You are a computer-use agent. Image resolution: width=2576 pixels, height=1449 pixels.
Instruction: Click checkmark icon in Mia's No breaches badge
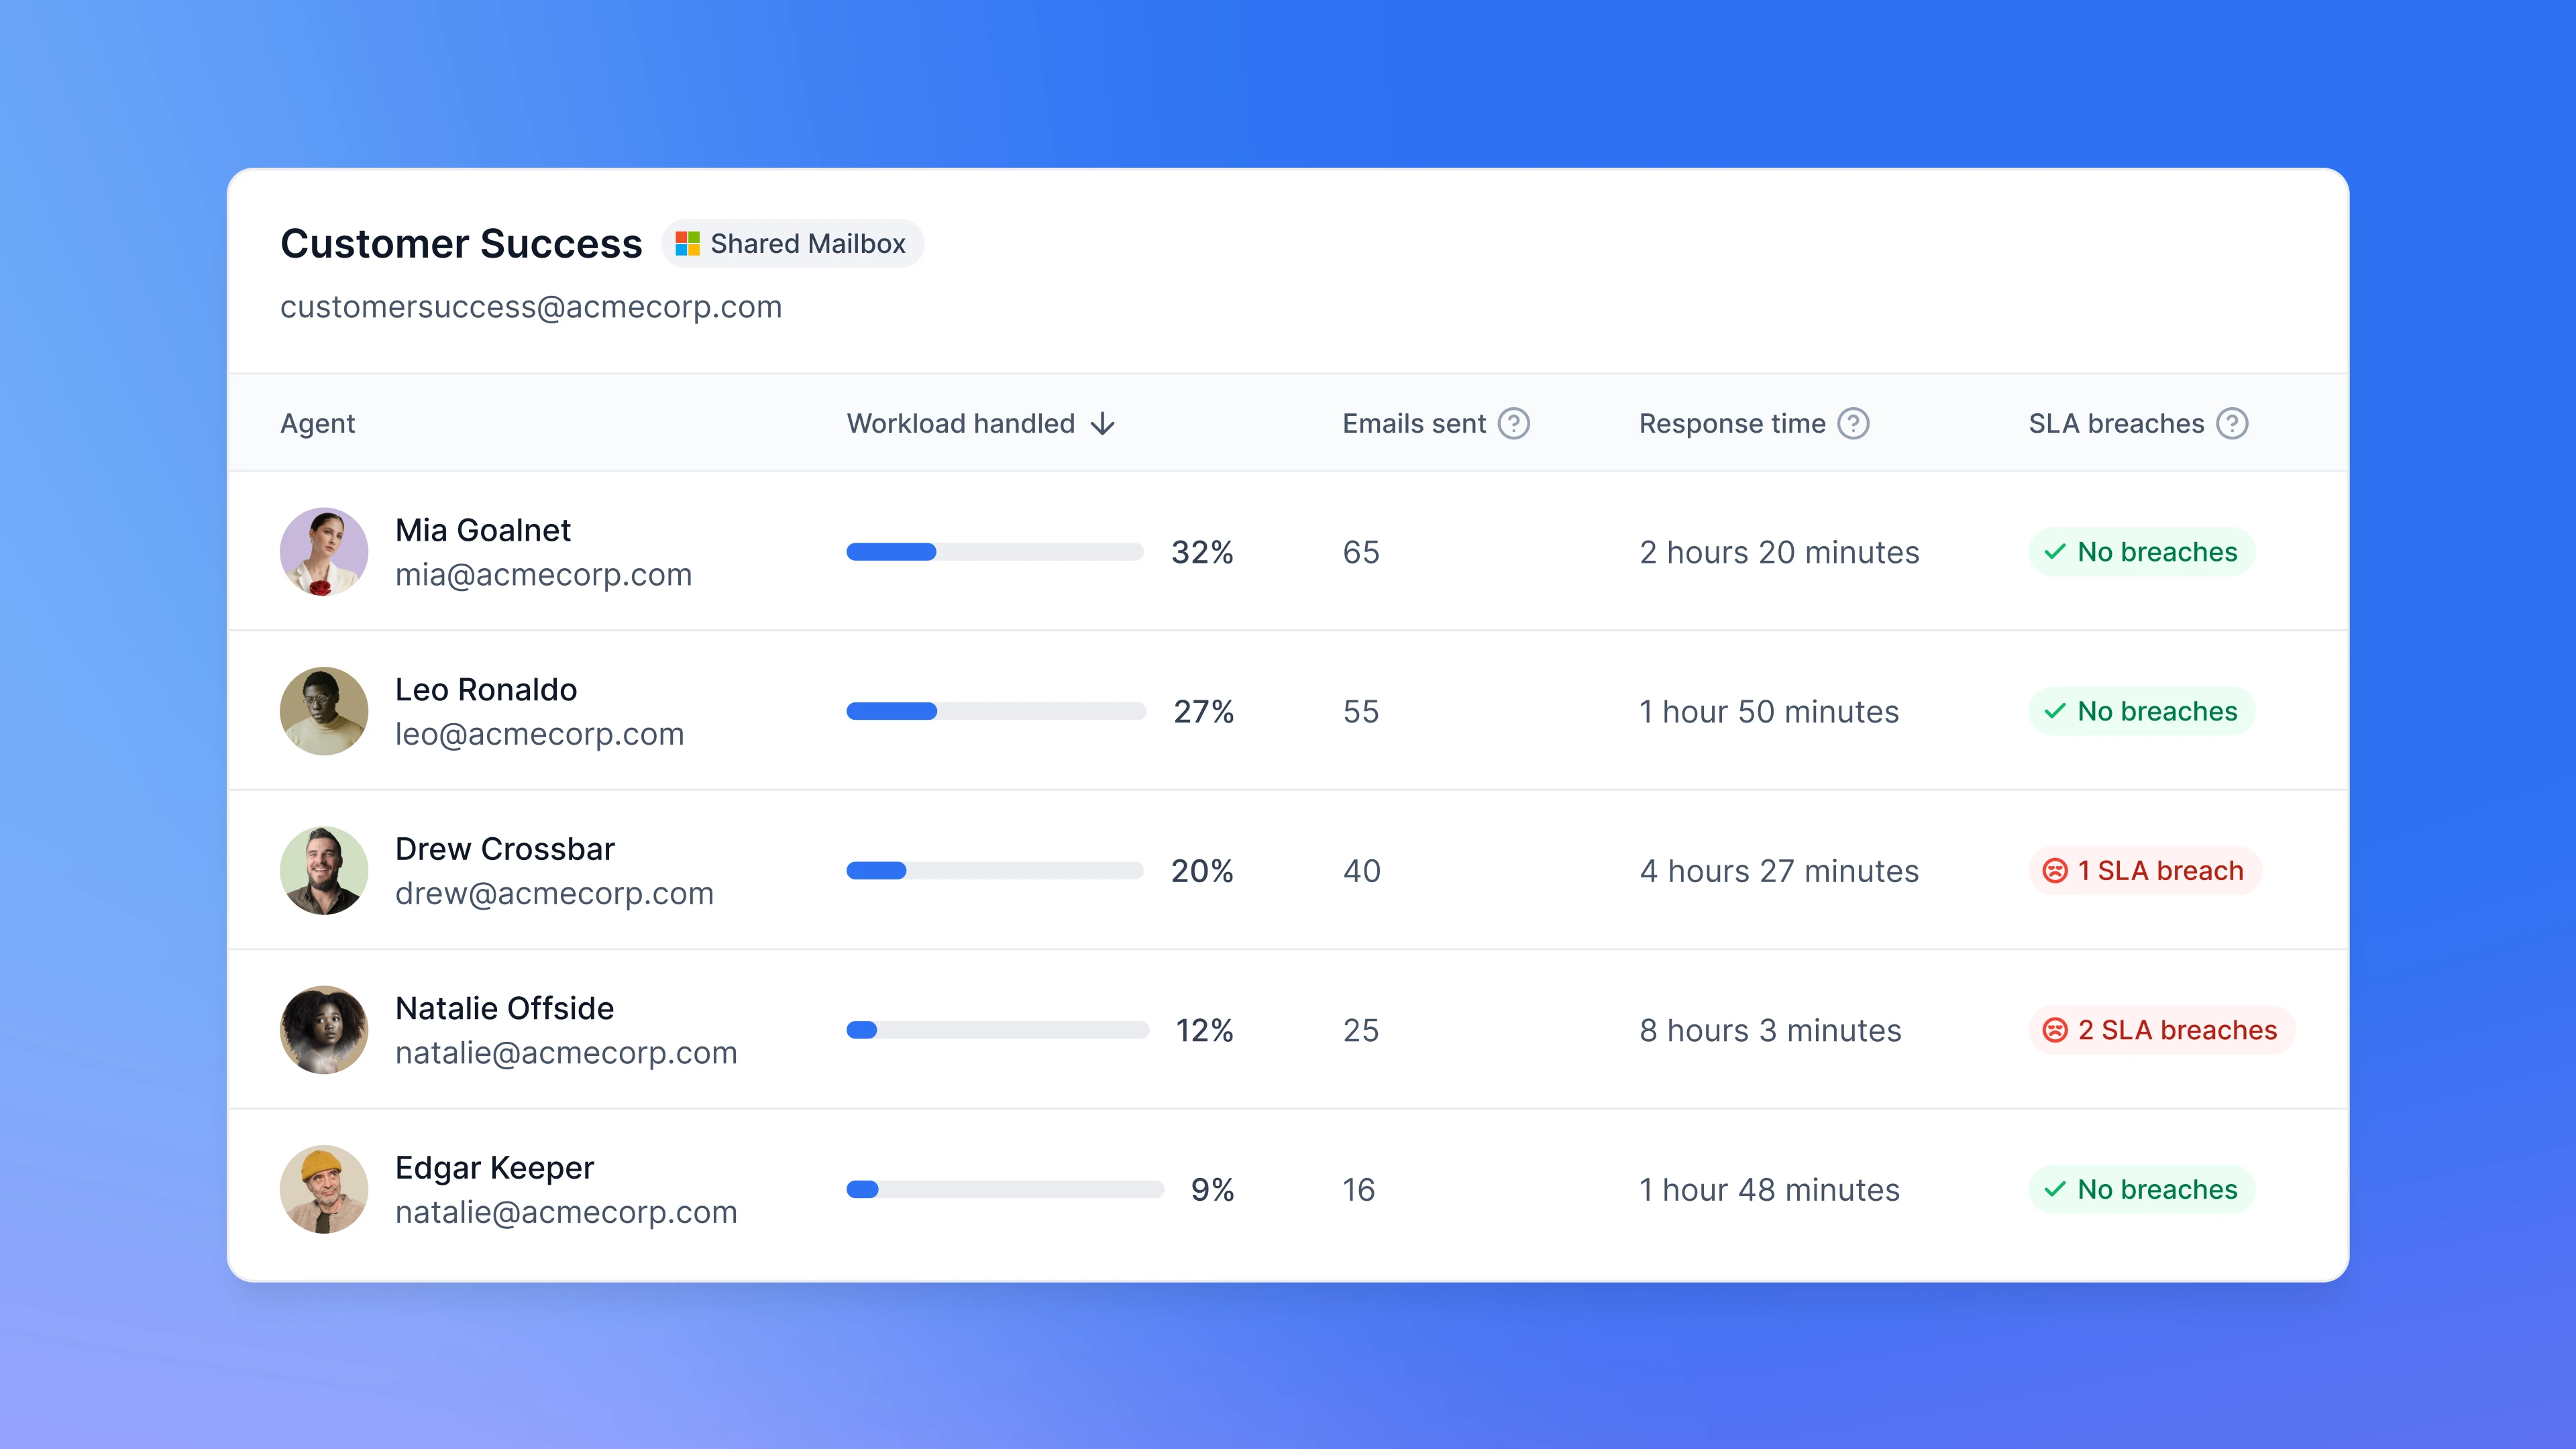(2054, 552)
